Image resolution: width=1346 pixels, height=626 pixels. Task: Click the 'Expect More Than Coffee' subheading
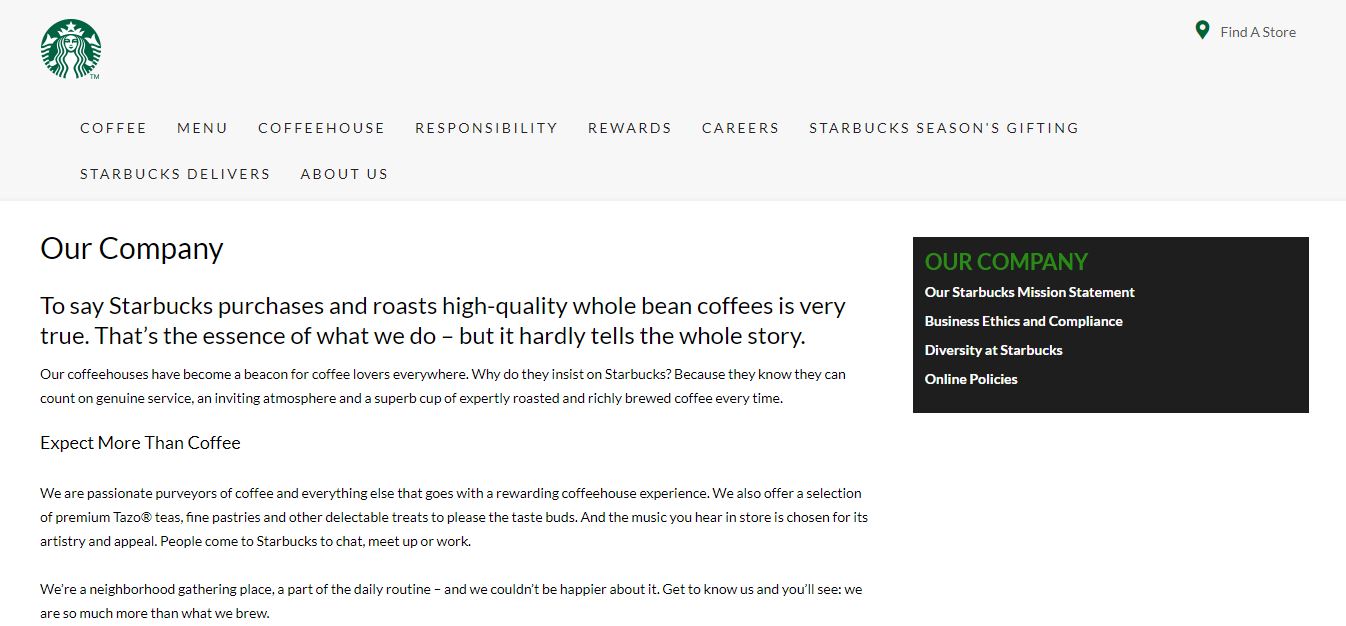140,443
